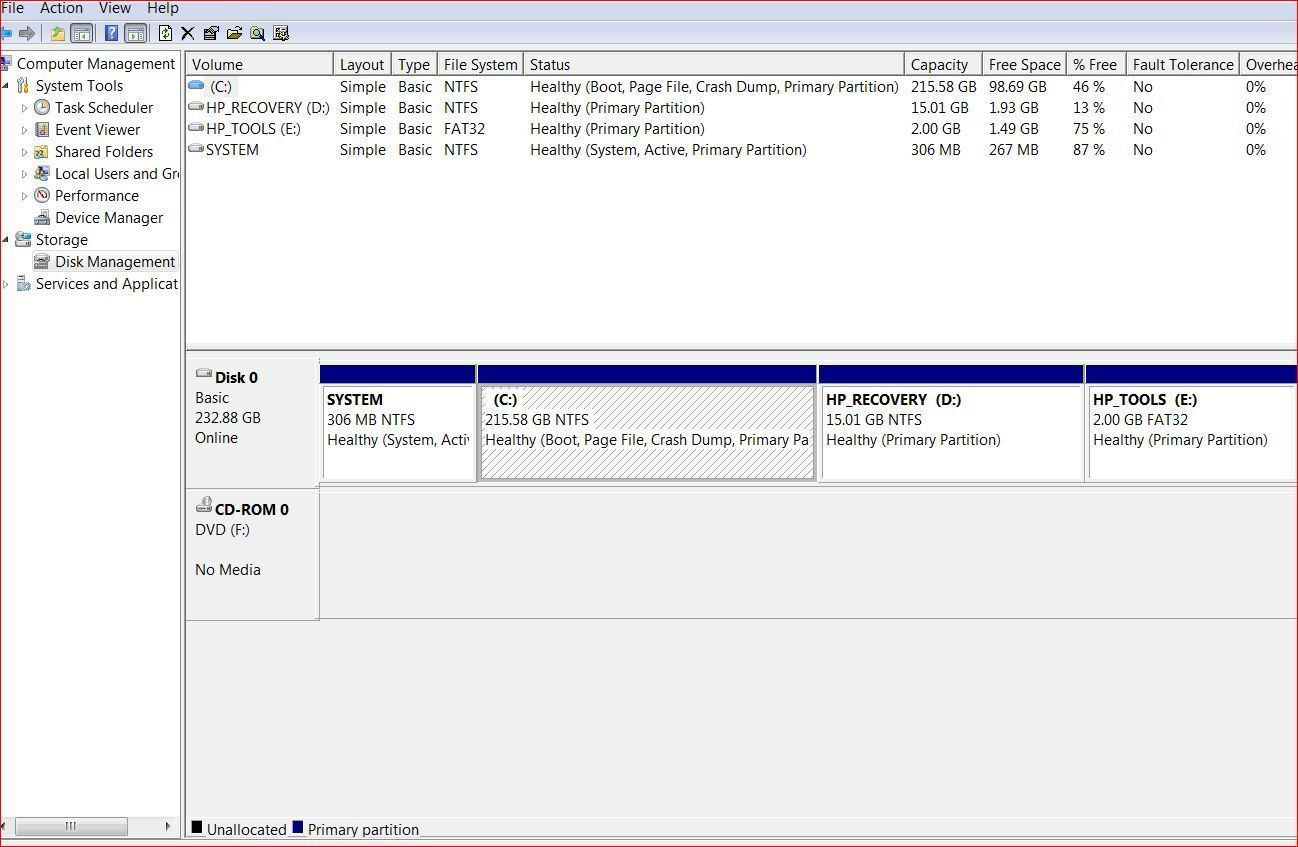Select HP_TOOLS (E:) volume row
This screenshot has height=847, width=1298.
(x=741, y=129)
